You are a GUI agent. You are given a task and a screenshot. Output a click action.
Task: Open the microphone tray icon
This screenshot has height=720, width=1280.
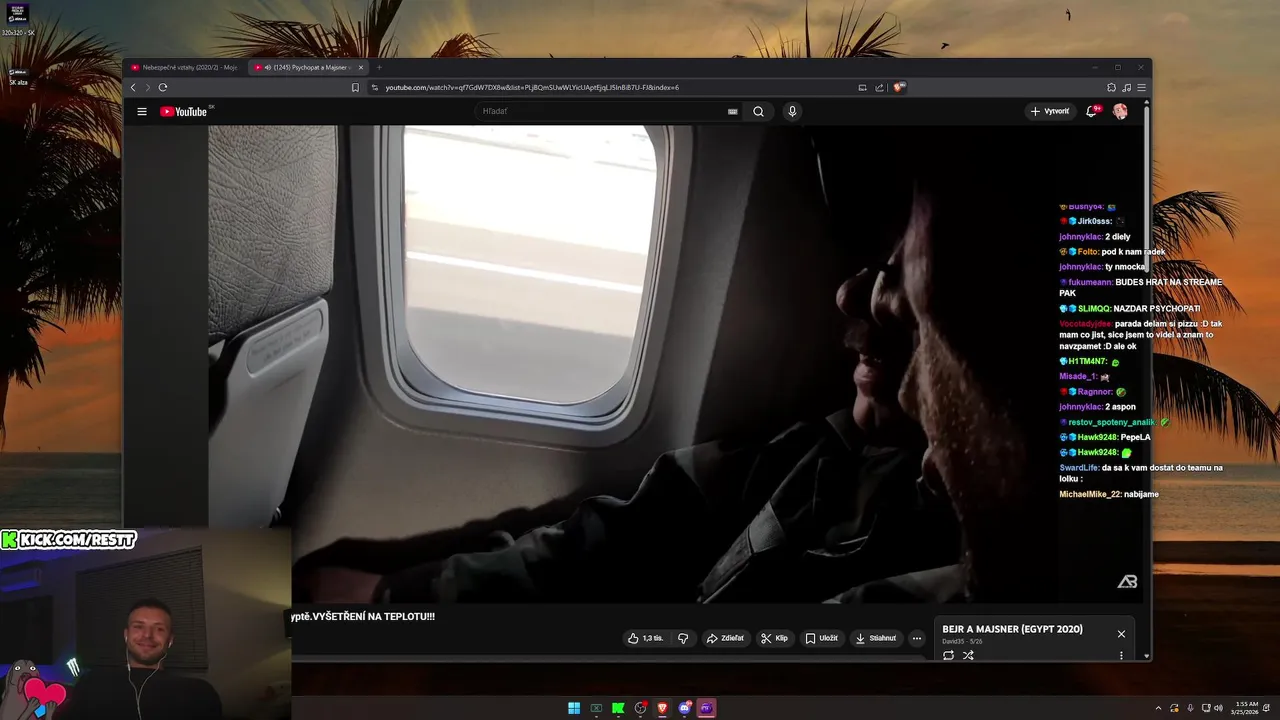click(1190, 708)
